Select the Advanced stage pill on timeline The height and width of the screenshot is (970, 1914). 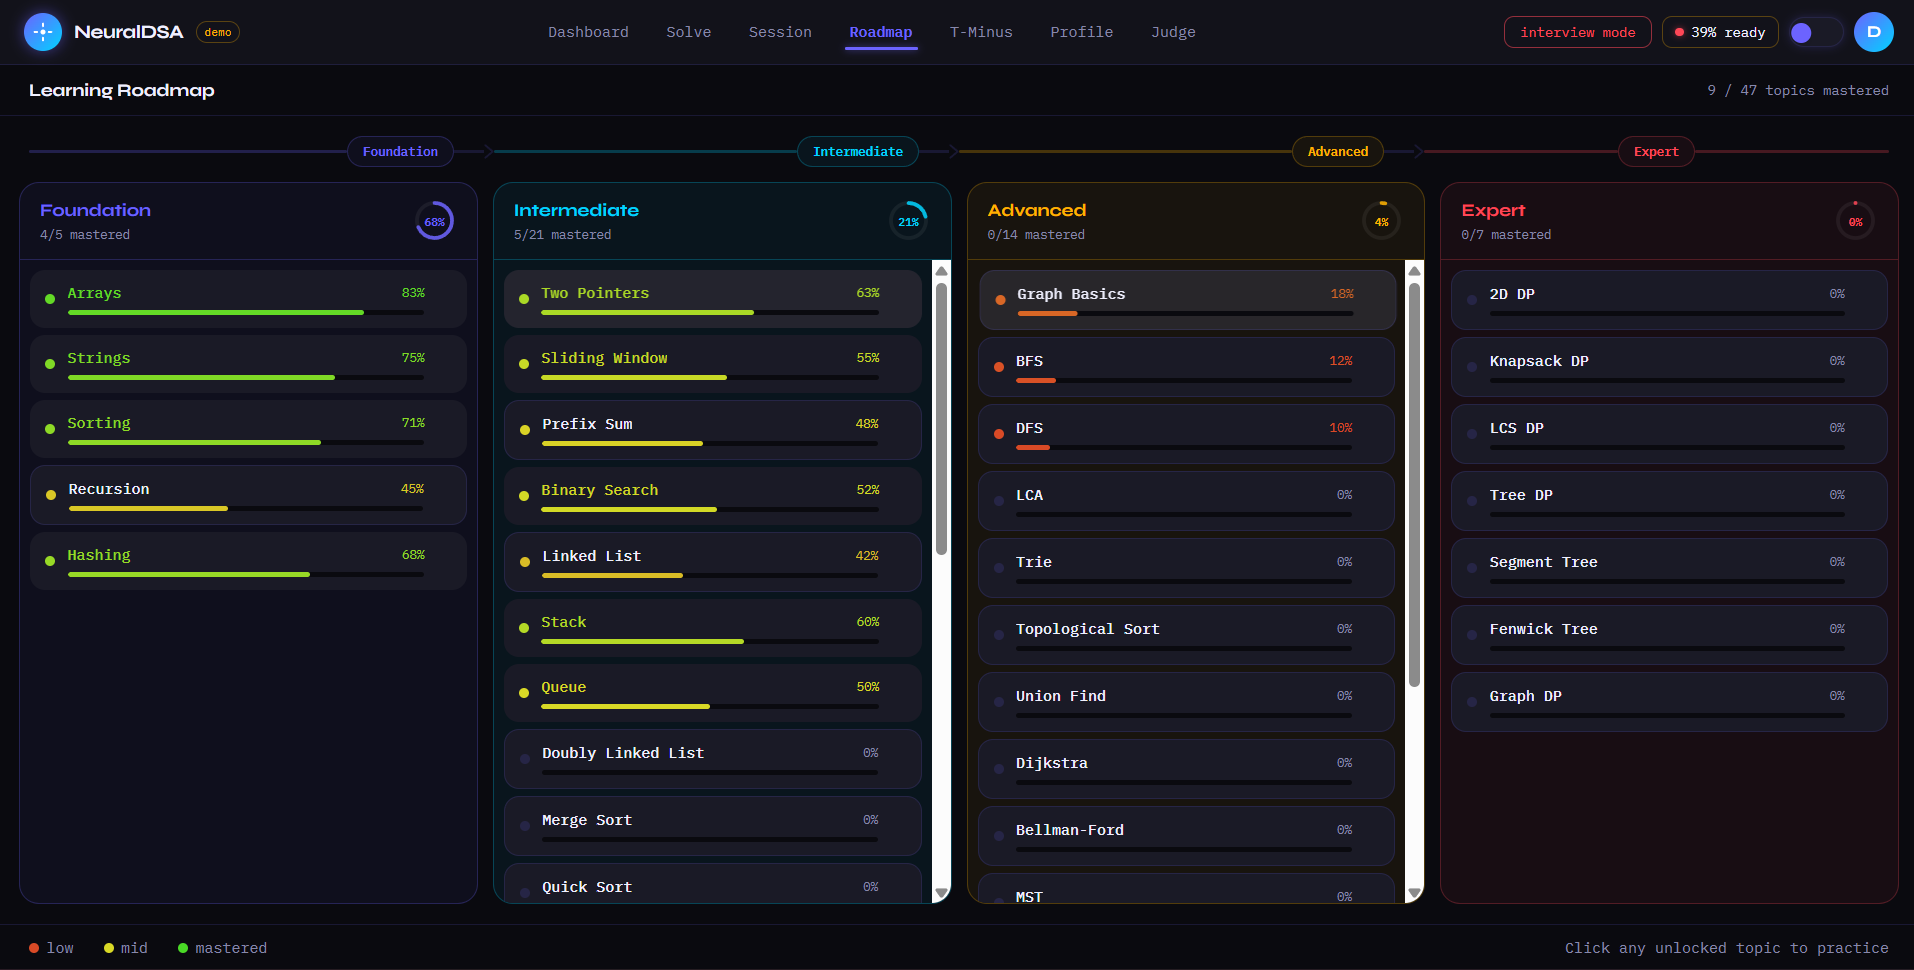[1338, 151]
